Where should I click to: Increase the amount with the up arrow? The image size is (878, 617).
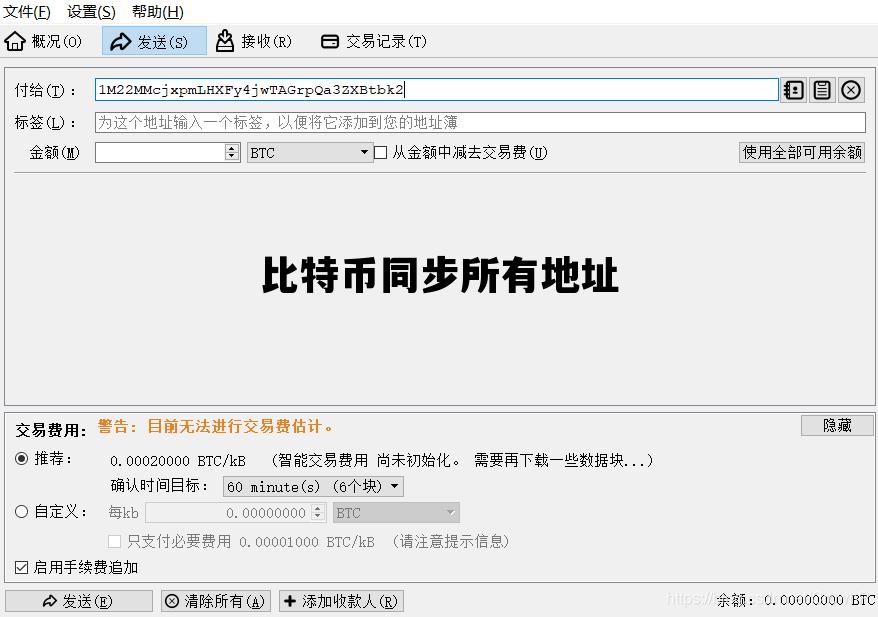coord(232,148)
